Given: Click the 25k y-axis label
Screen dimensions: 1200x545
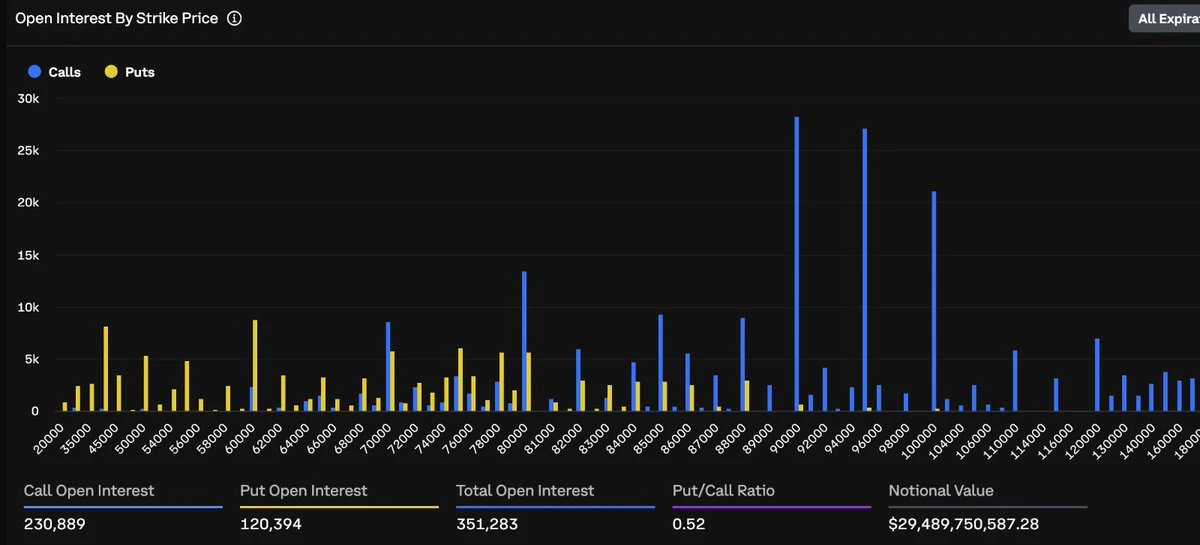Looking at the screenshot, I should point(28,150).
